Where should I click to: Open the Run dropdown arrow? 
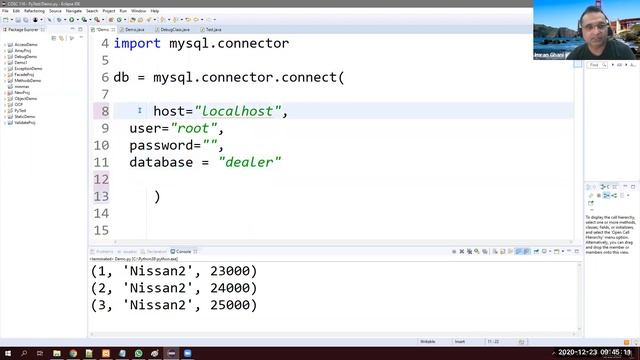pyautogui.click(x=77, y=20)
